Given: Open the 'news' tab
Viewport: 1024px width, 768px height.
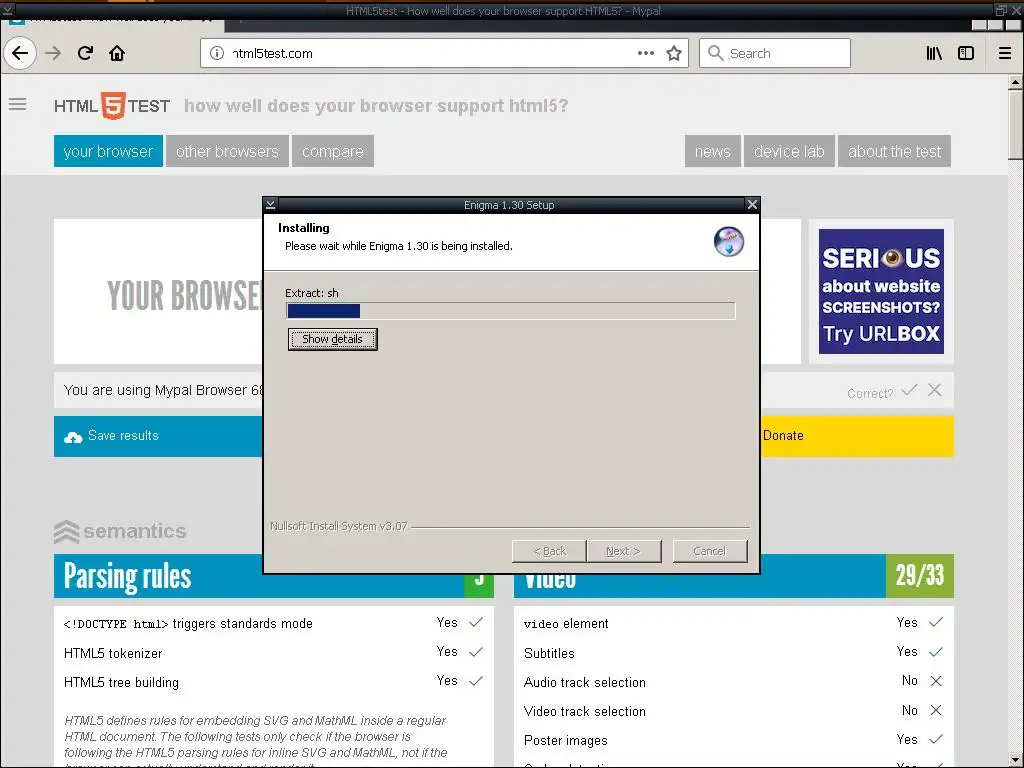Looking at the screenshot, I should (712, 151).
